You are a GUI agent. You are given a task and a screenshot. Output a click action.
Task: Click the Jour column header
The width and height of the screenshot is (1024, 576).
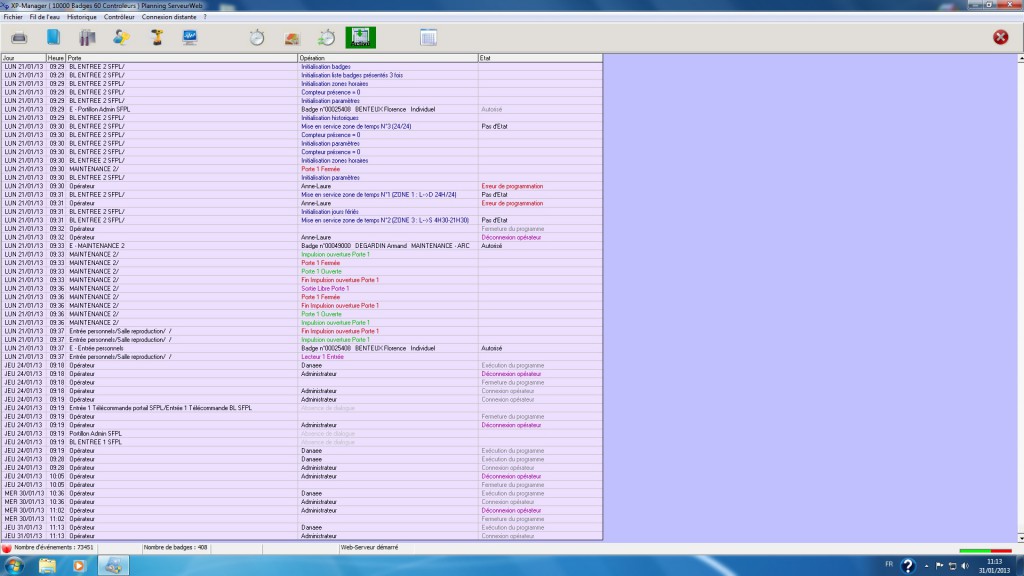[x=24, y=58]
